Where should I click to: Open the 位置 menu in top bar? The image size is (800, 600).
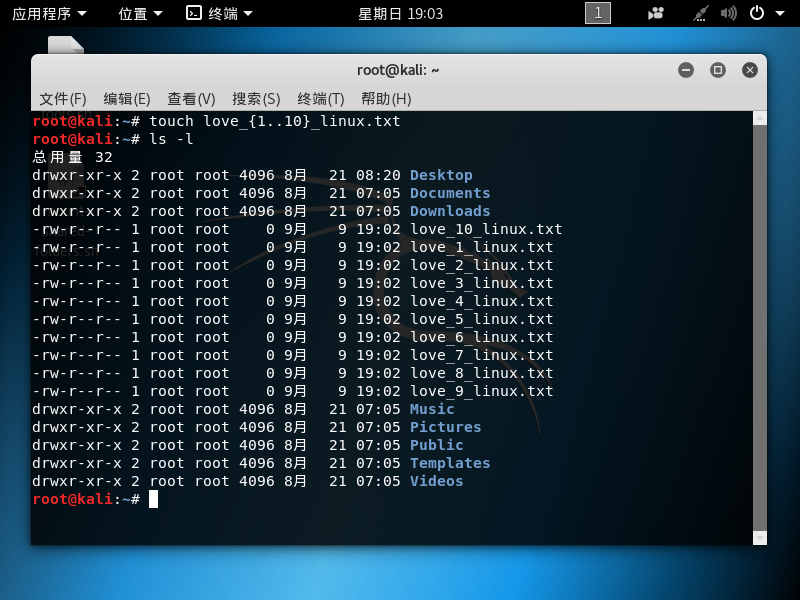pos(140,14)
